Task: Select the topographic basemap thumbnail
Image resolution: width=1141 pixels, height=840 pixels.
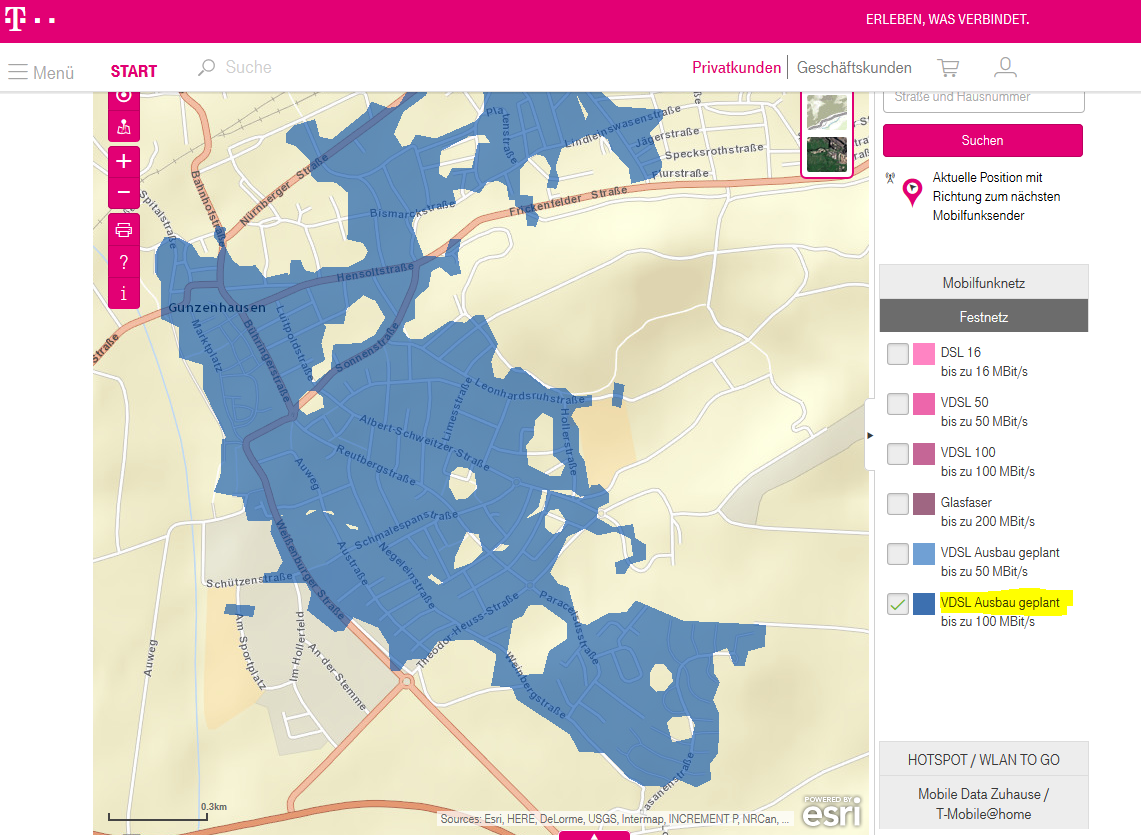Action: pos(827,112)
